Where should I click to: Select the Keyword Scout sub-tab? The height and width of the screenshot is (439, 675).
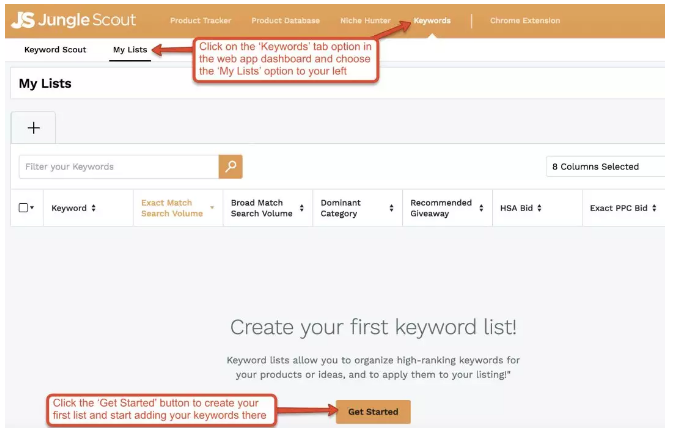coord(55,49)
